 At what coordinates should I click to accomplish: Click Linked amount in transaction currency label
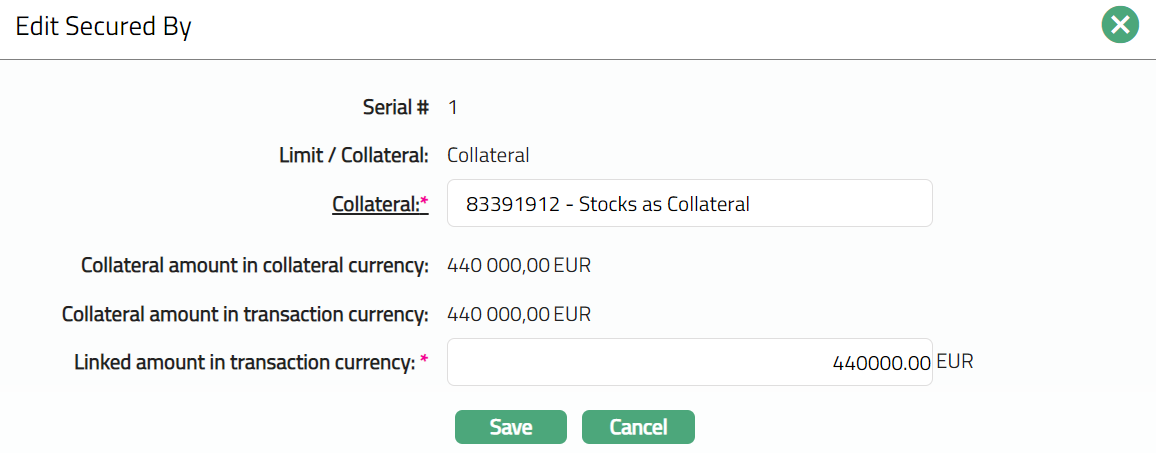click(245, 363)
